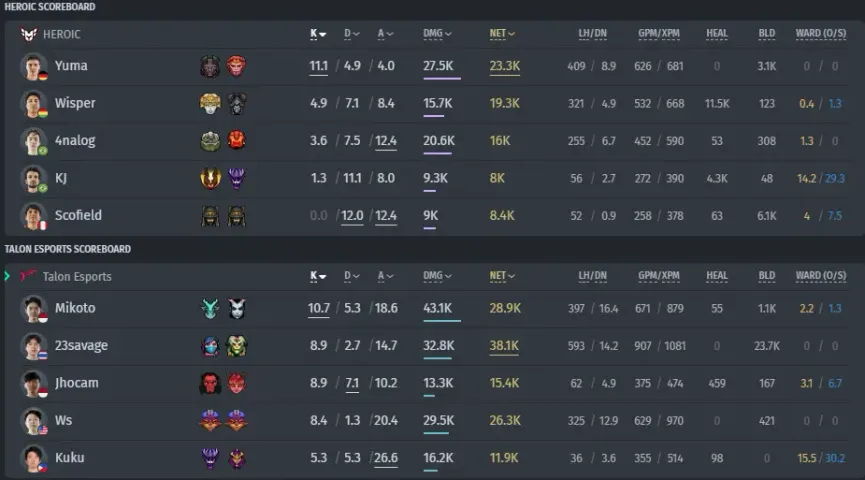This screenshot has width=865, height=480.
Task: Click Talon Esports WARD (O/S) header
Action: (x=821, y=276)
